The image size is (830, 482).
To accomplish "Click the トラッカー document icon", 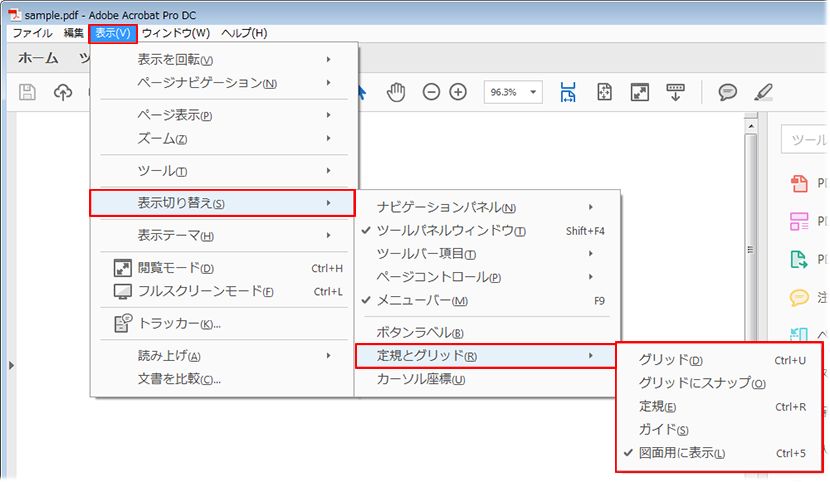I will (123, 323).
